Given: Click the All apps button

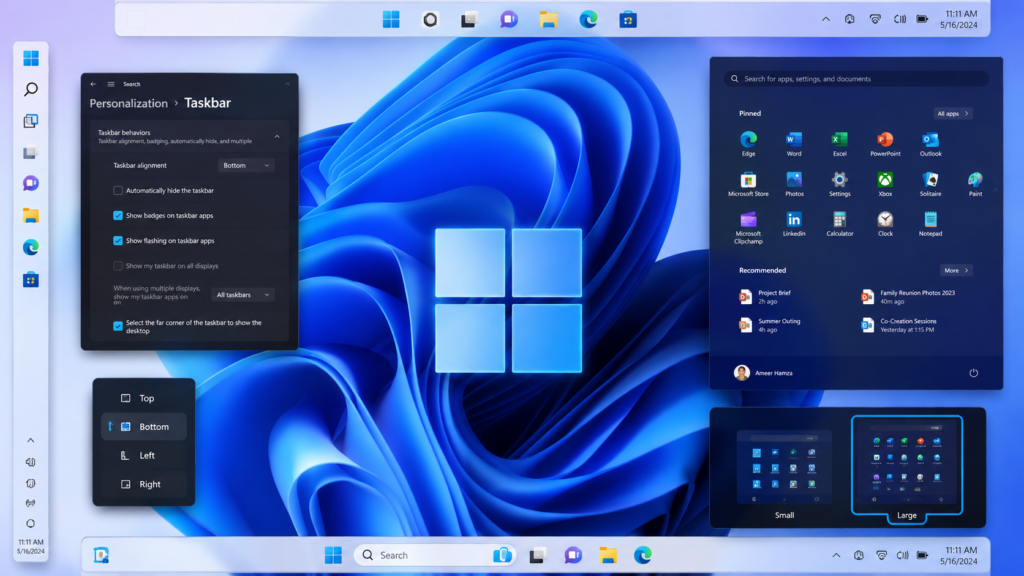Looking at the screenshot, I should [953, 114].
